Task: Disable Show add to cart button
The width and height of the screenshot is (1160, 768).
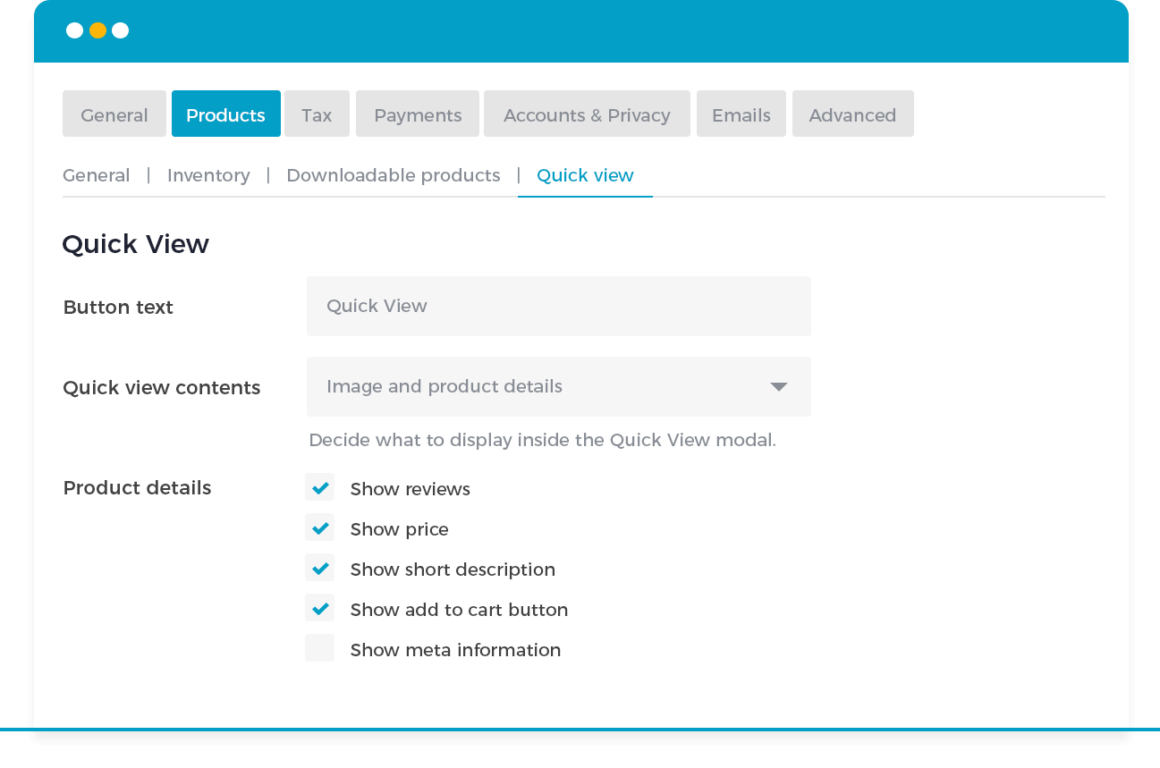Action: (320, 608)
